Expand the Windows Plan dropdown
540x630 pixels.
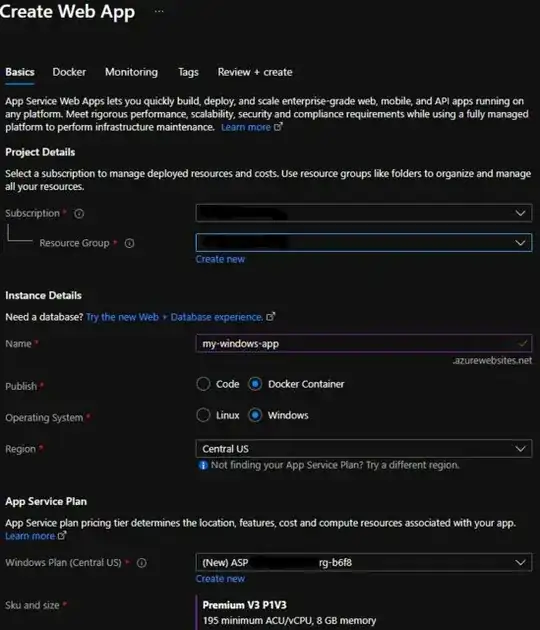[364, 562]
